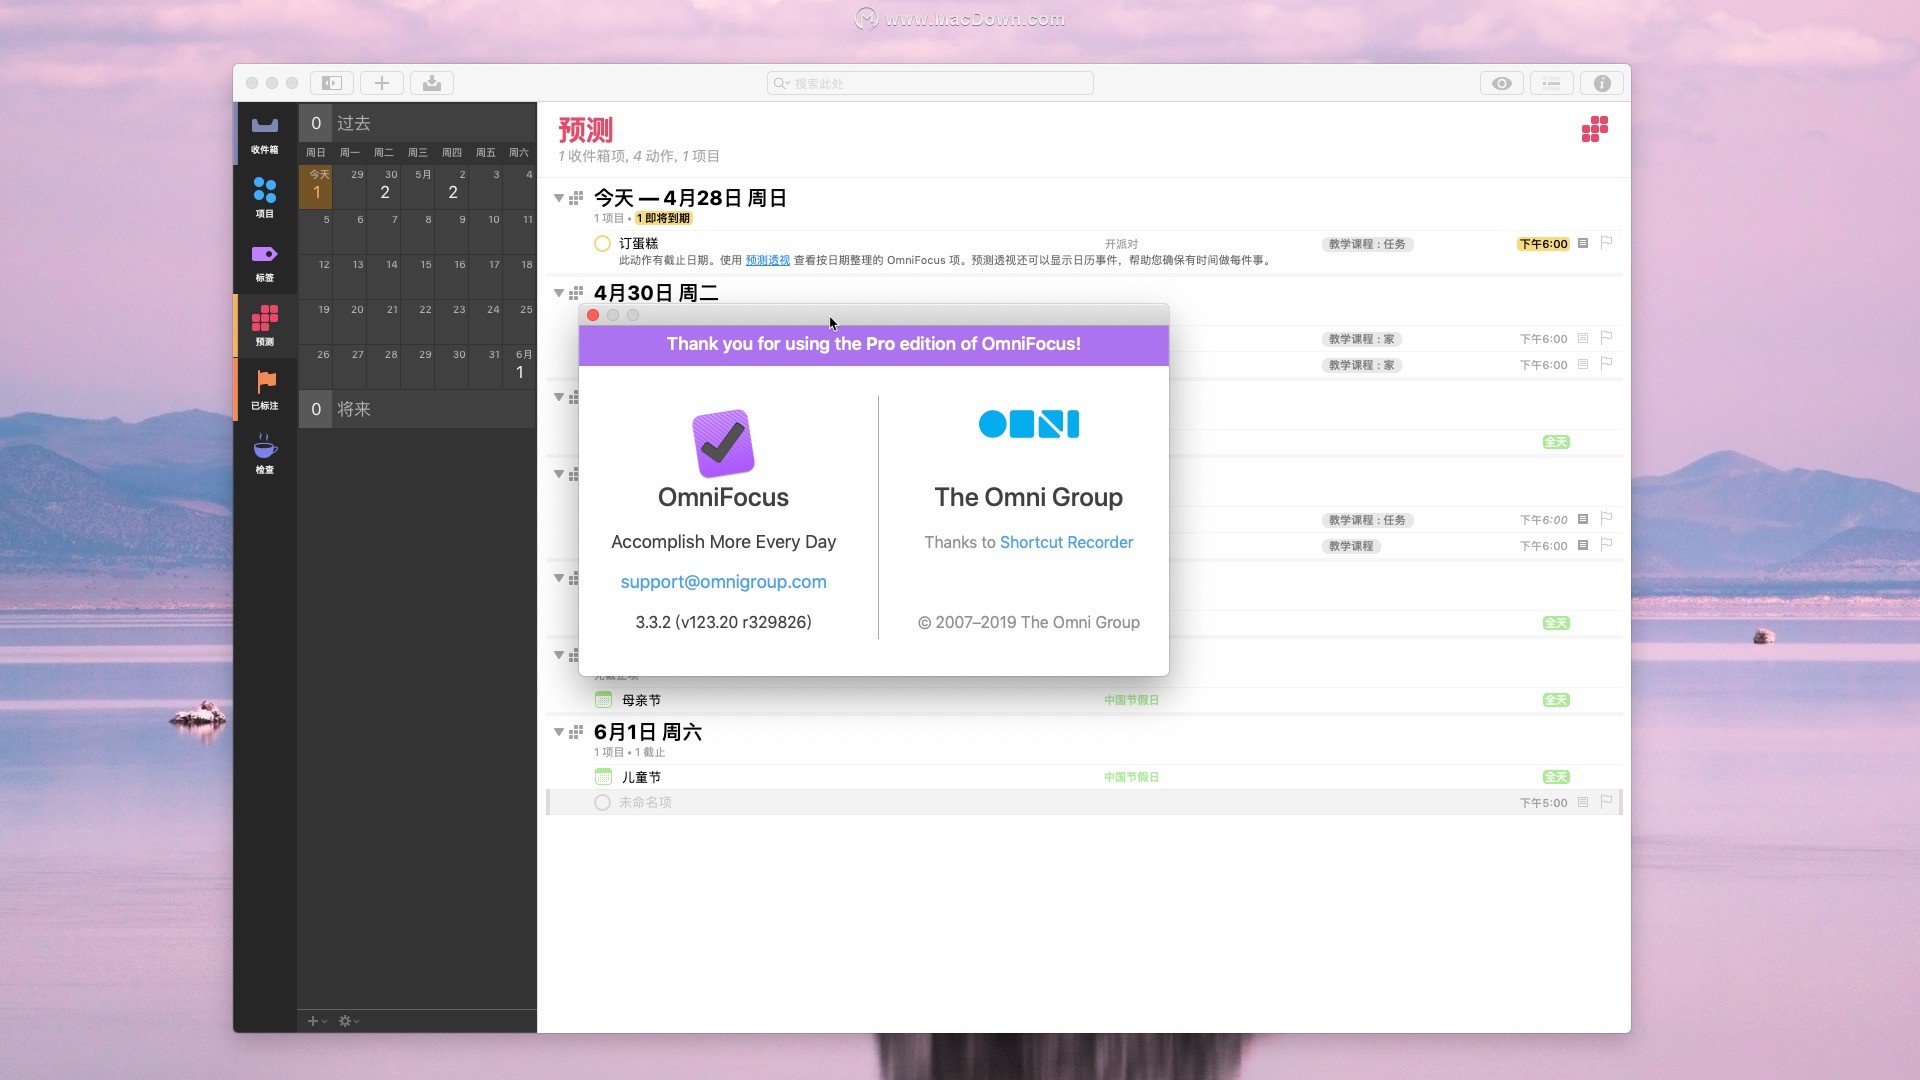Select the 过去 past row in the calendar

point(417,123)
